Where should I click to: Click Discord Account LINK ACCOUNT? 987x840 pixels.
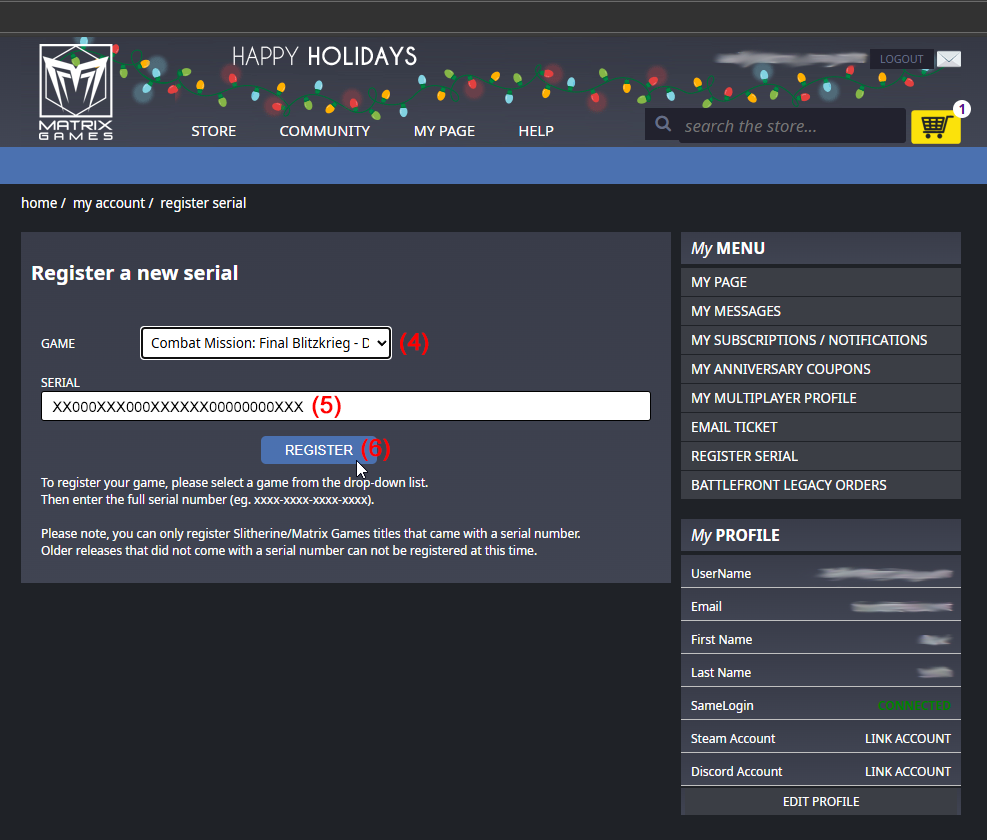(908, 771)
